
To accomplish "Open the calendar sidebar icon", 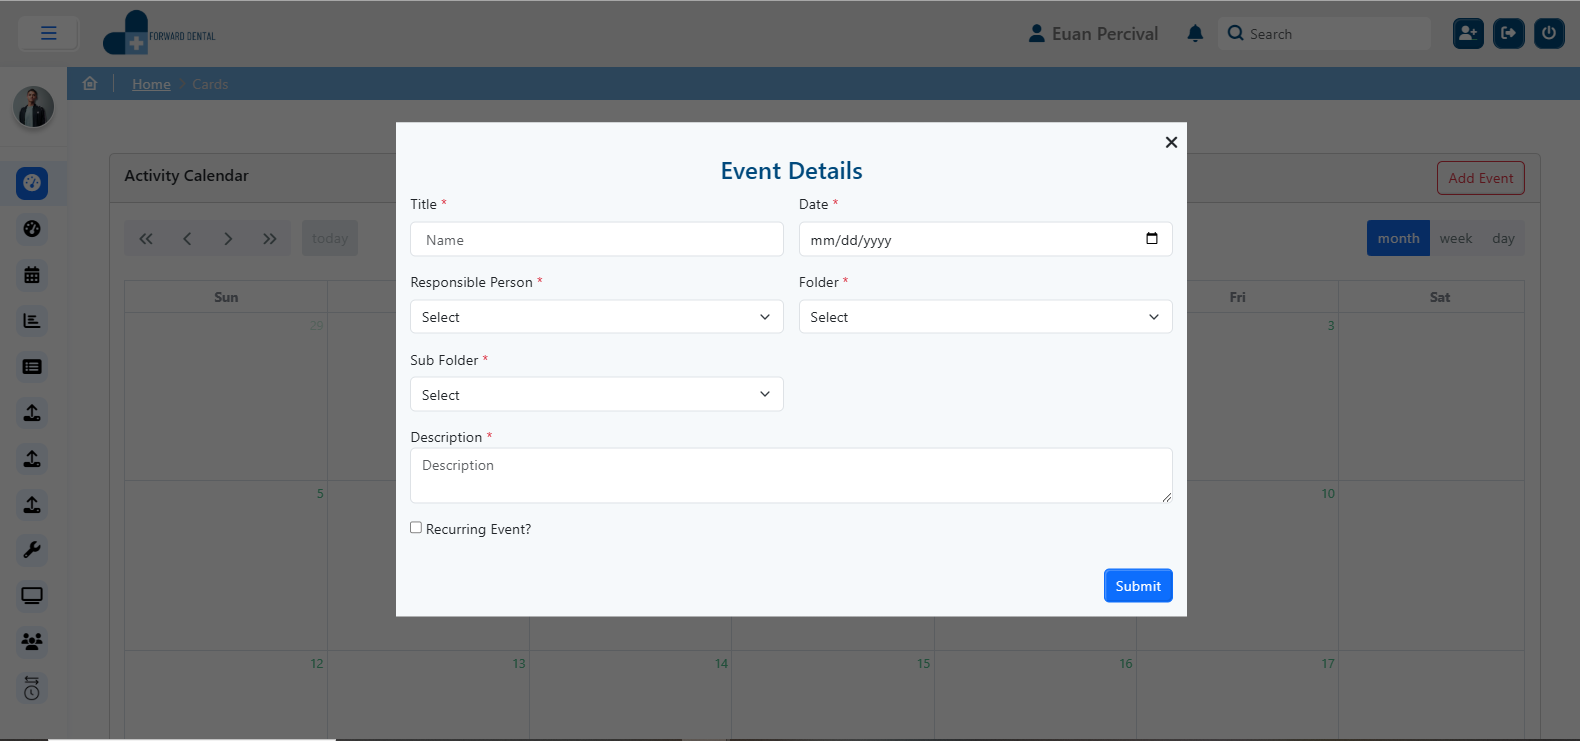I will (x=32, y=275).
